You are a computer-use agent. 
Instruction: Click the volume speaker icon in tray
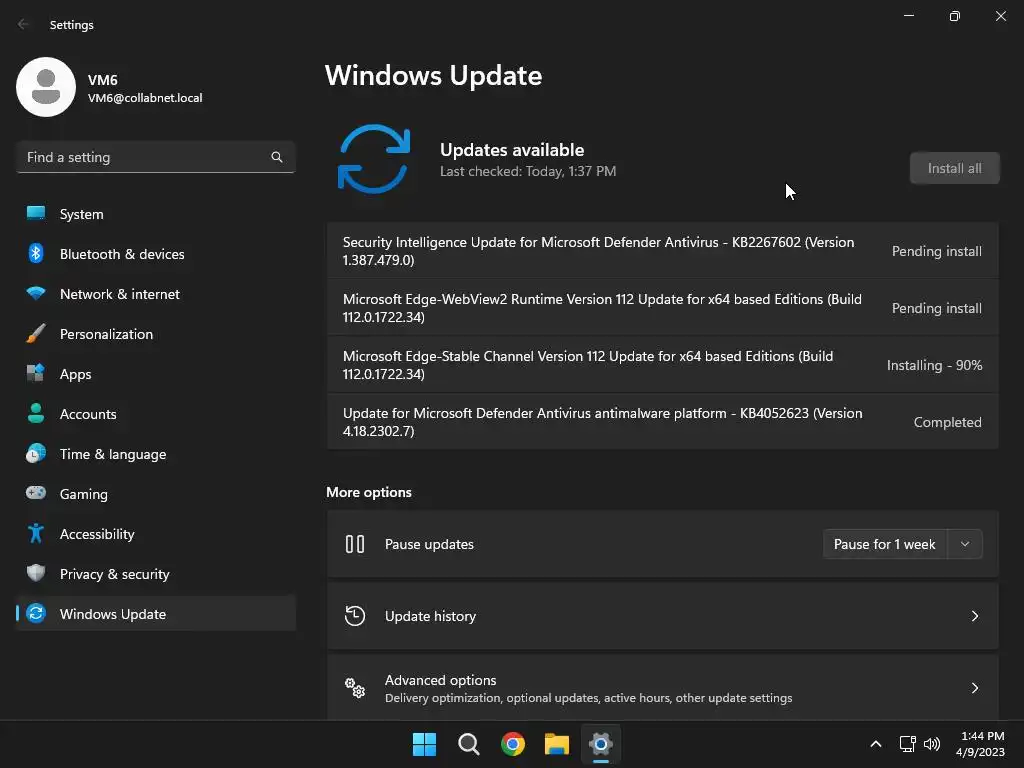pos(932,744)
